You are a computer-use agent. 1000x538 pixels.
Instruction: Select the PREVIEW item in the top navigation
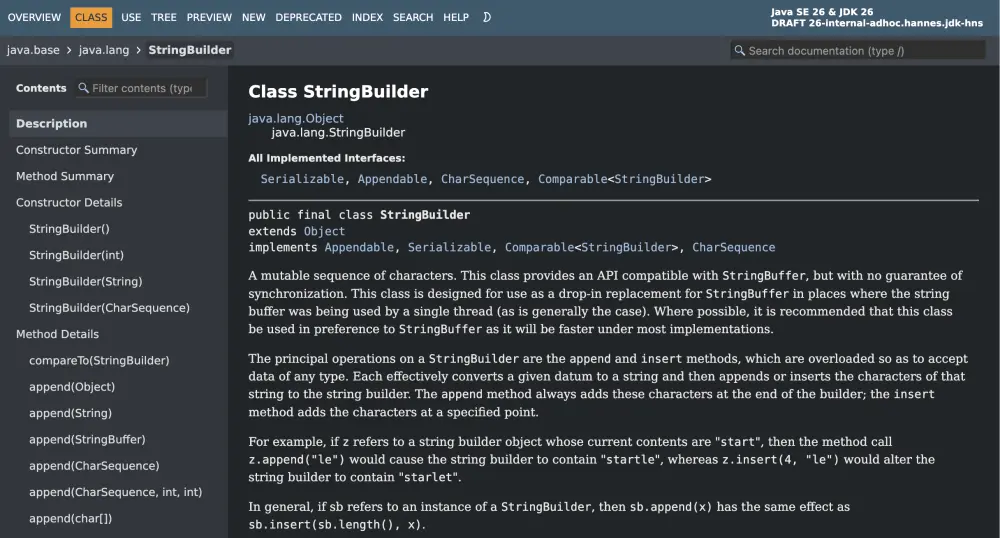tap(209, 17)
